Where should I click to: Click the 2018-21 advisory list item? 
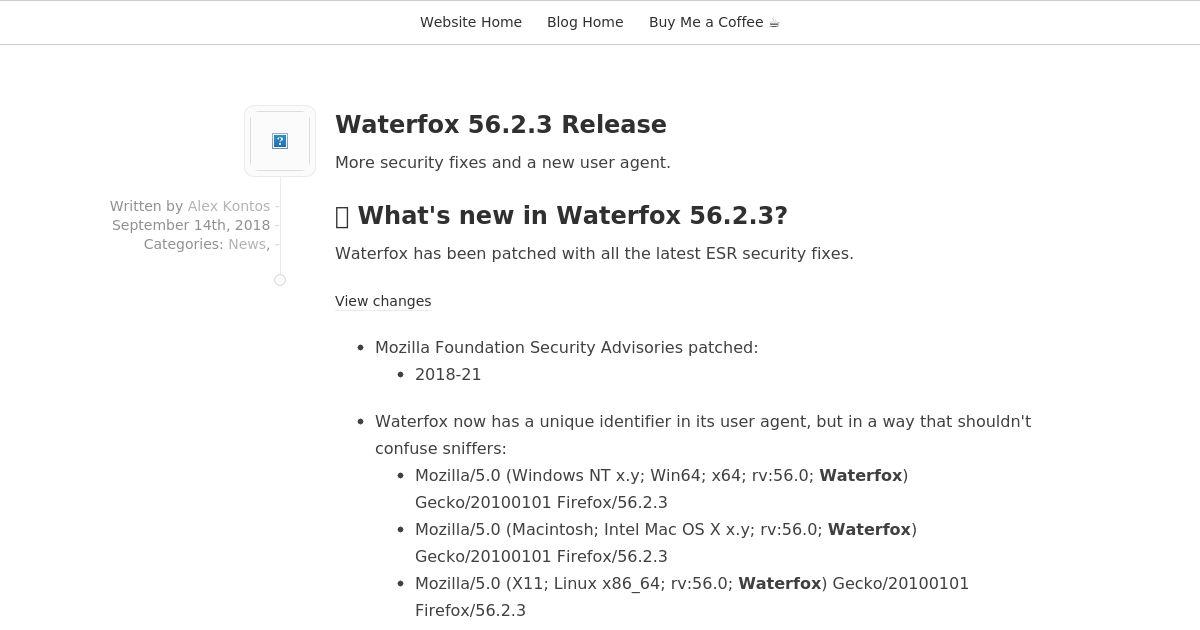(x=448, y=374)
